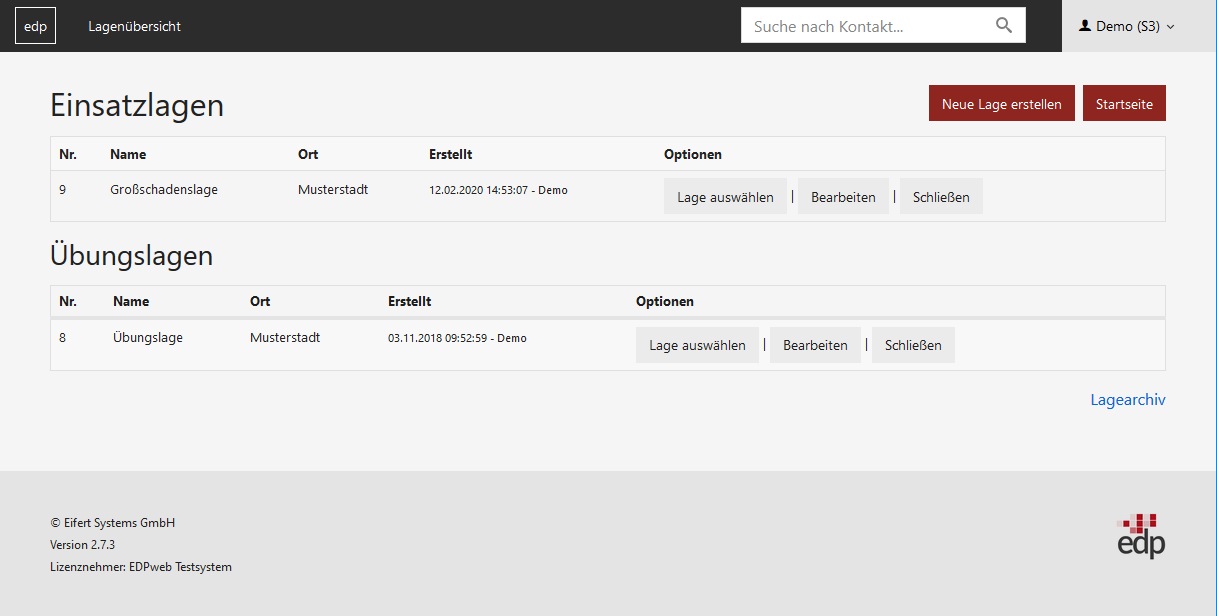Click the 03.11.2018 09:52:59 - Demo timestamp
Image resolution: width=1217 pixels, height=616 pixels.
[x=457, y=338]
